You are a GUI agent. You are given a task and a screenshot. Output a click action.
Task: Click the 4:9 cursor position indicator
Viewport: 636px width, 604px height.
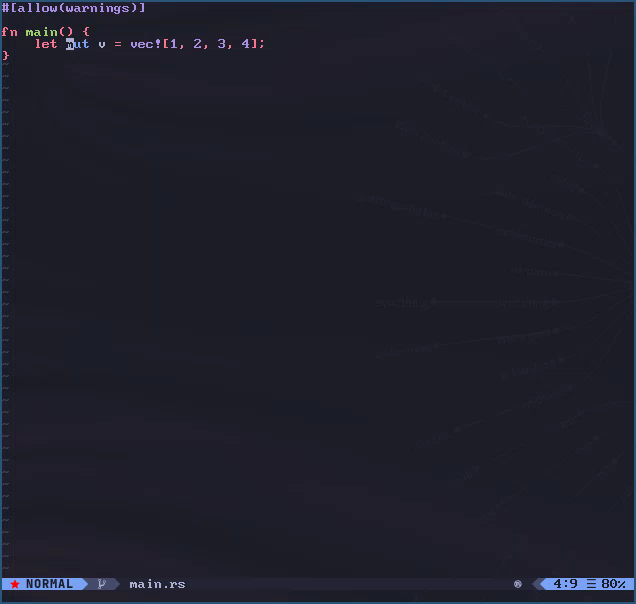tap(565, 584)
